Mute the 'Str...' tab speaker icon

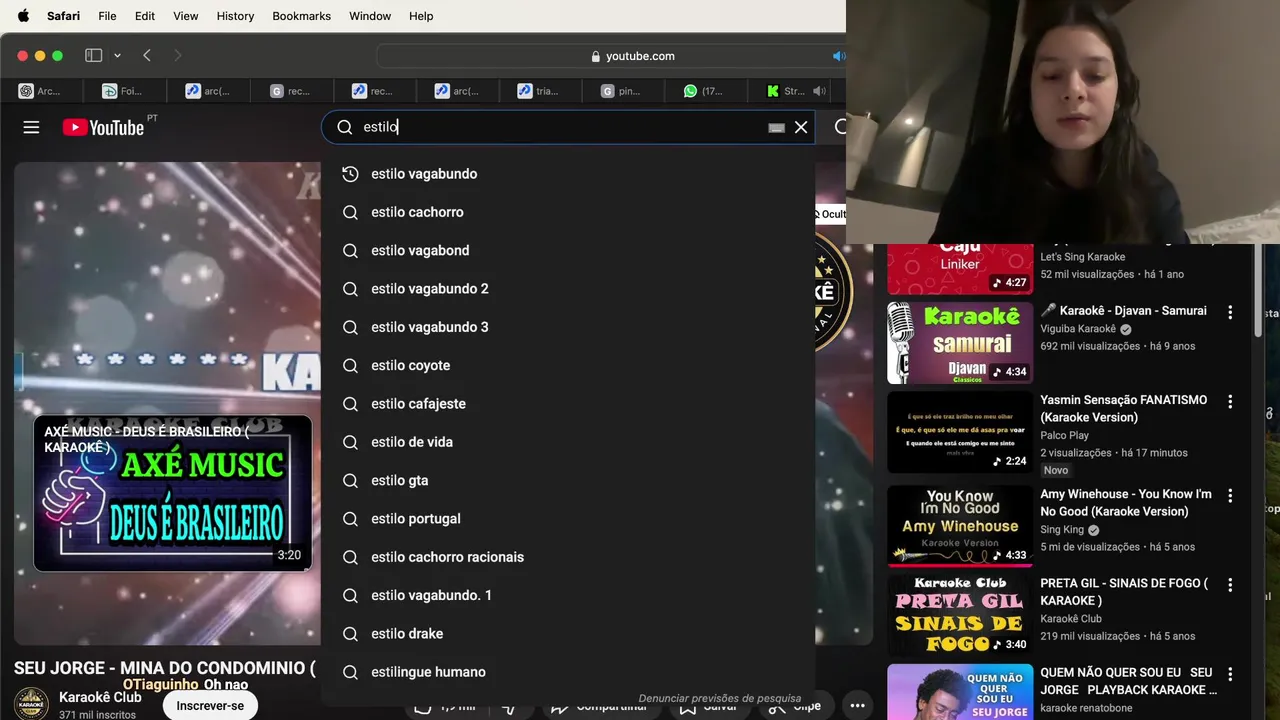click(819, 91)
